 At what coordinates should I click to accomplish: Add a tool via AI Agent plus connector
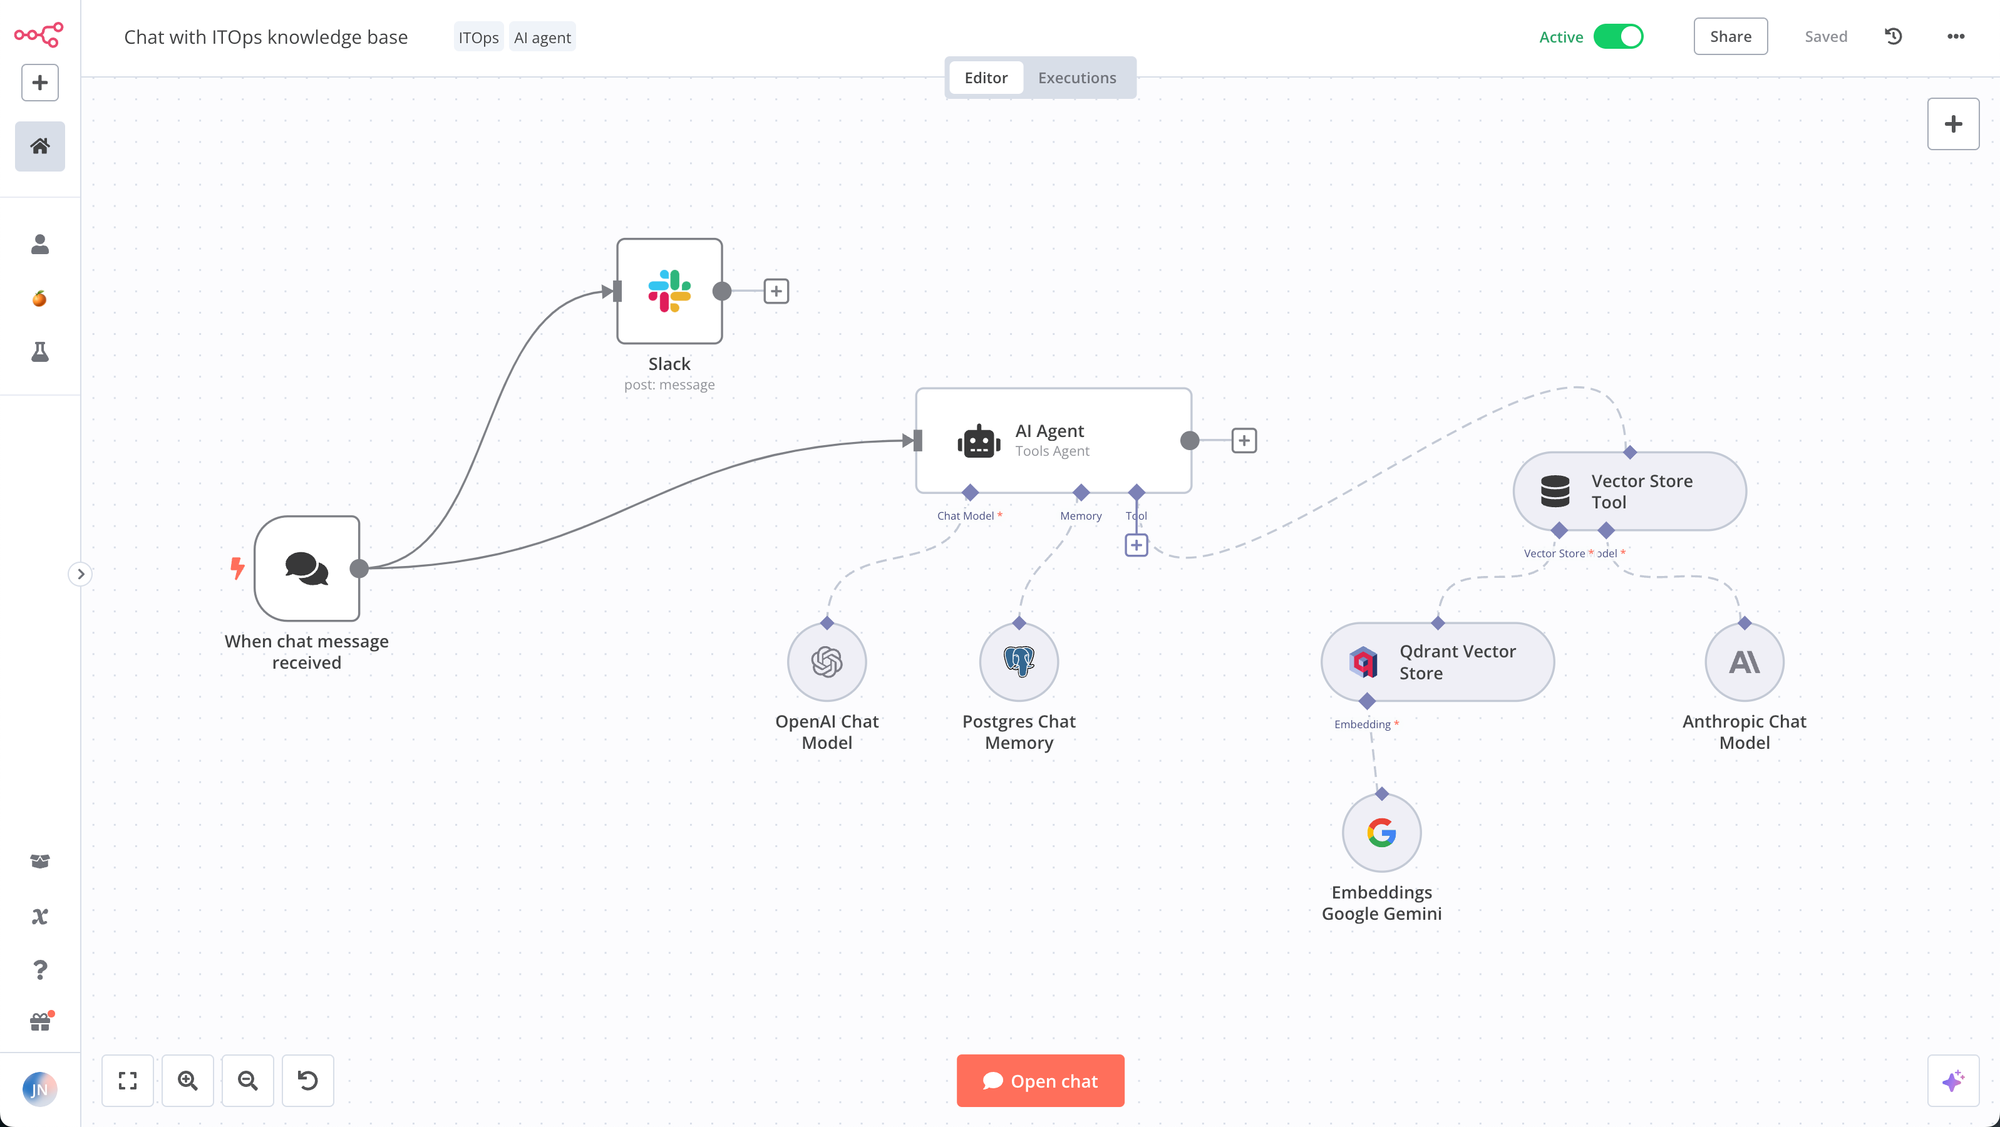click(x=1136, y=545)
